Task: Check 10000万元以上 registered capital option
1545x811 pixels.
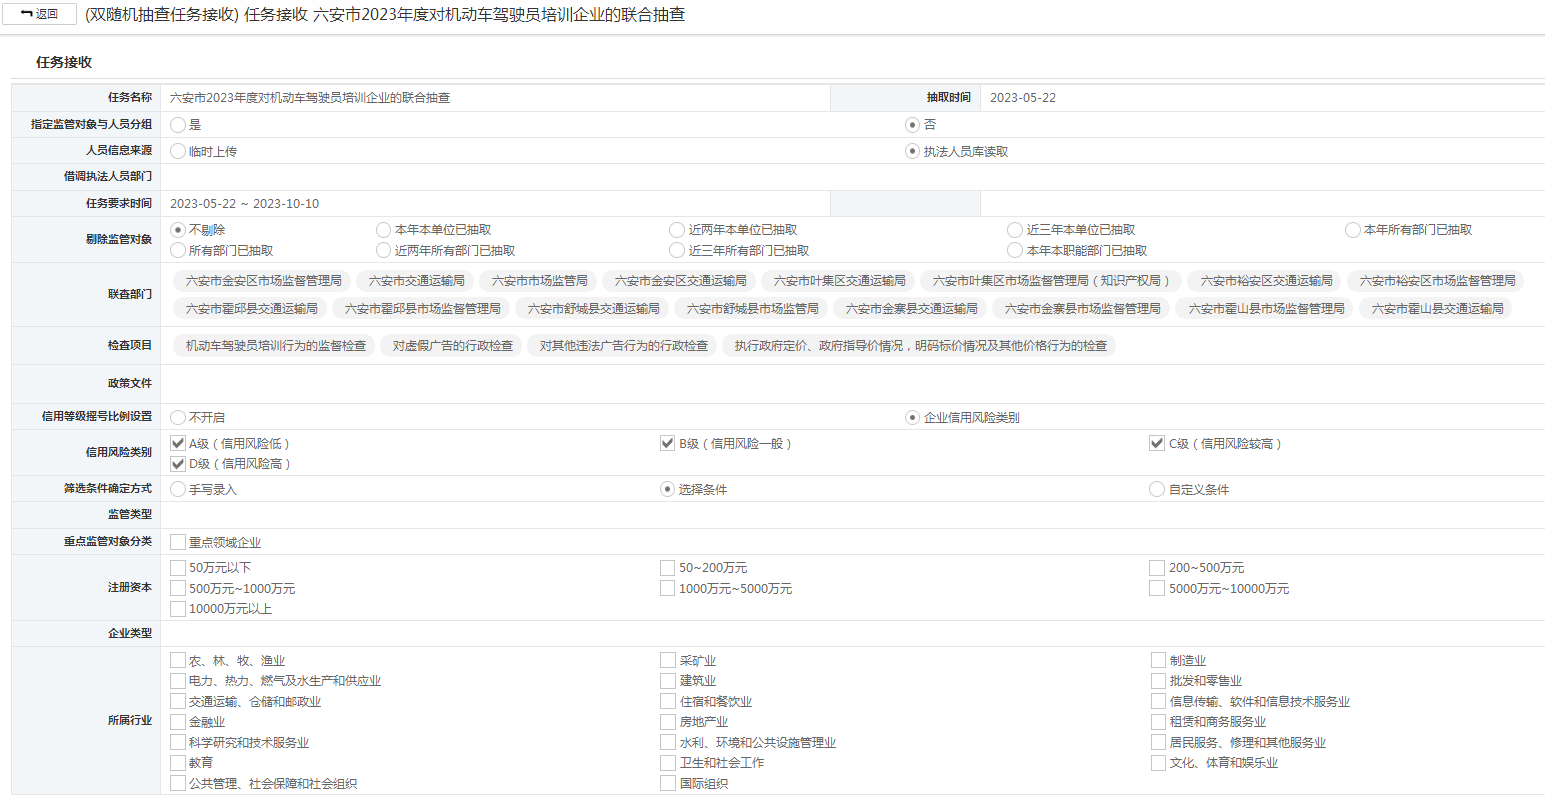Action: 178,609
